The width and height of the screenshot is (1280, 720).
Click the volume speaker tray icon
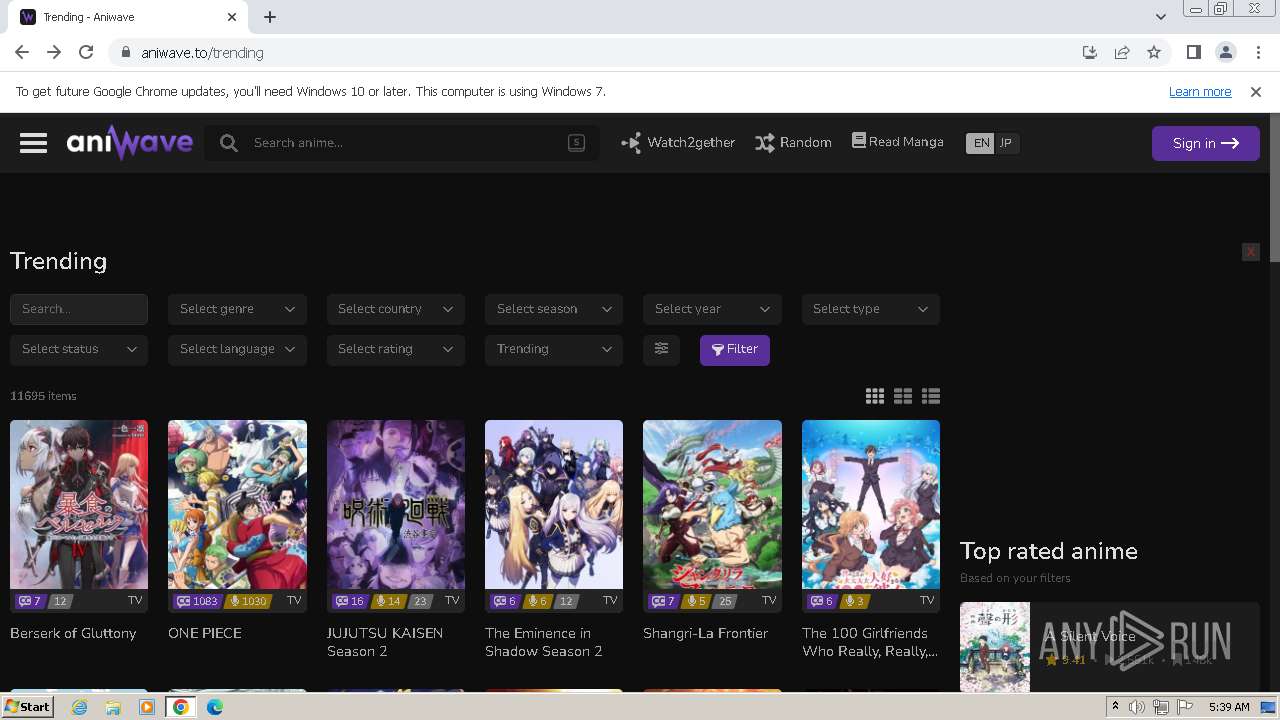click(x=1137, y=707)
